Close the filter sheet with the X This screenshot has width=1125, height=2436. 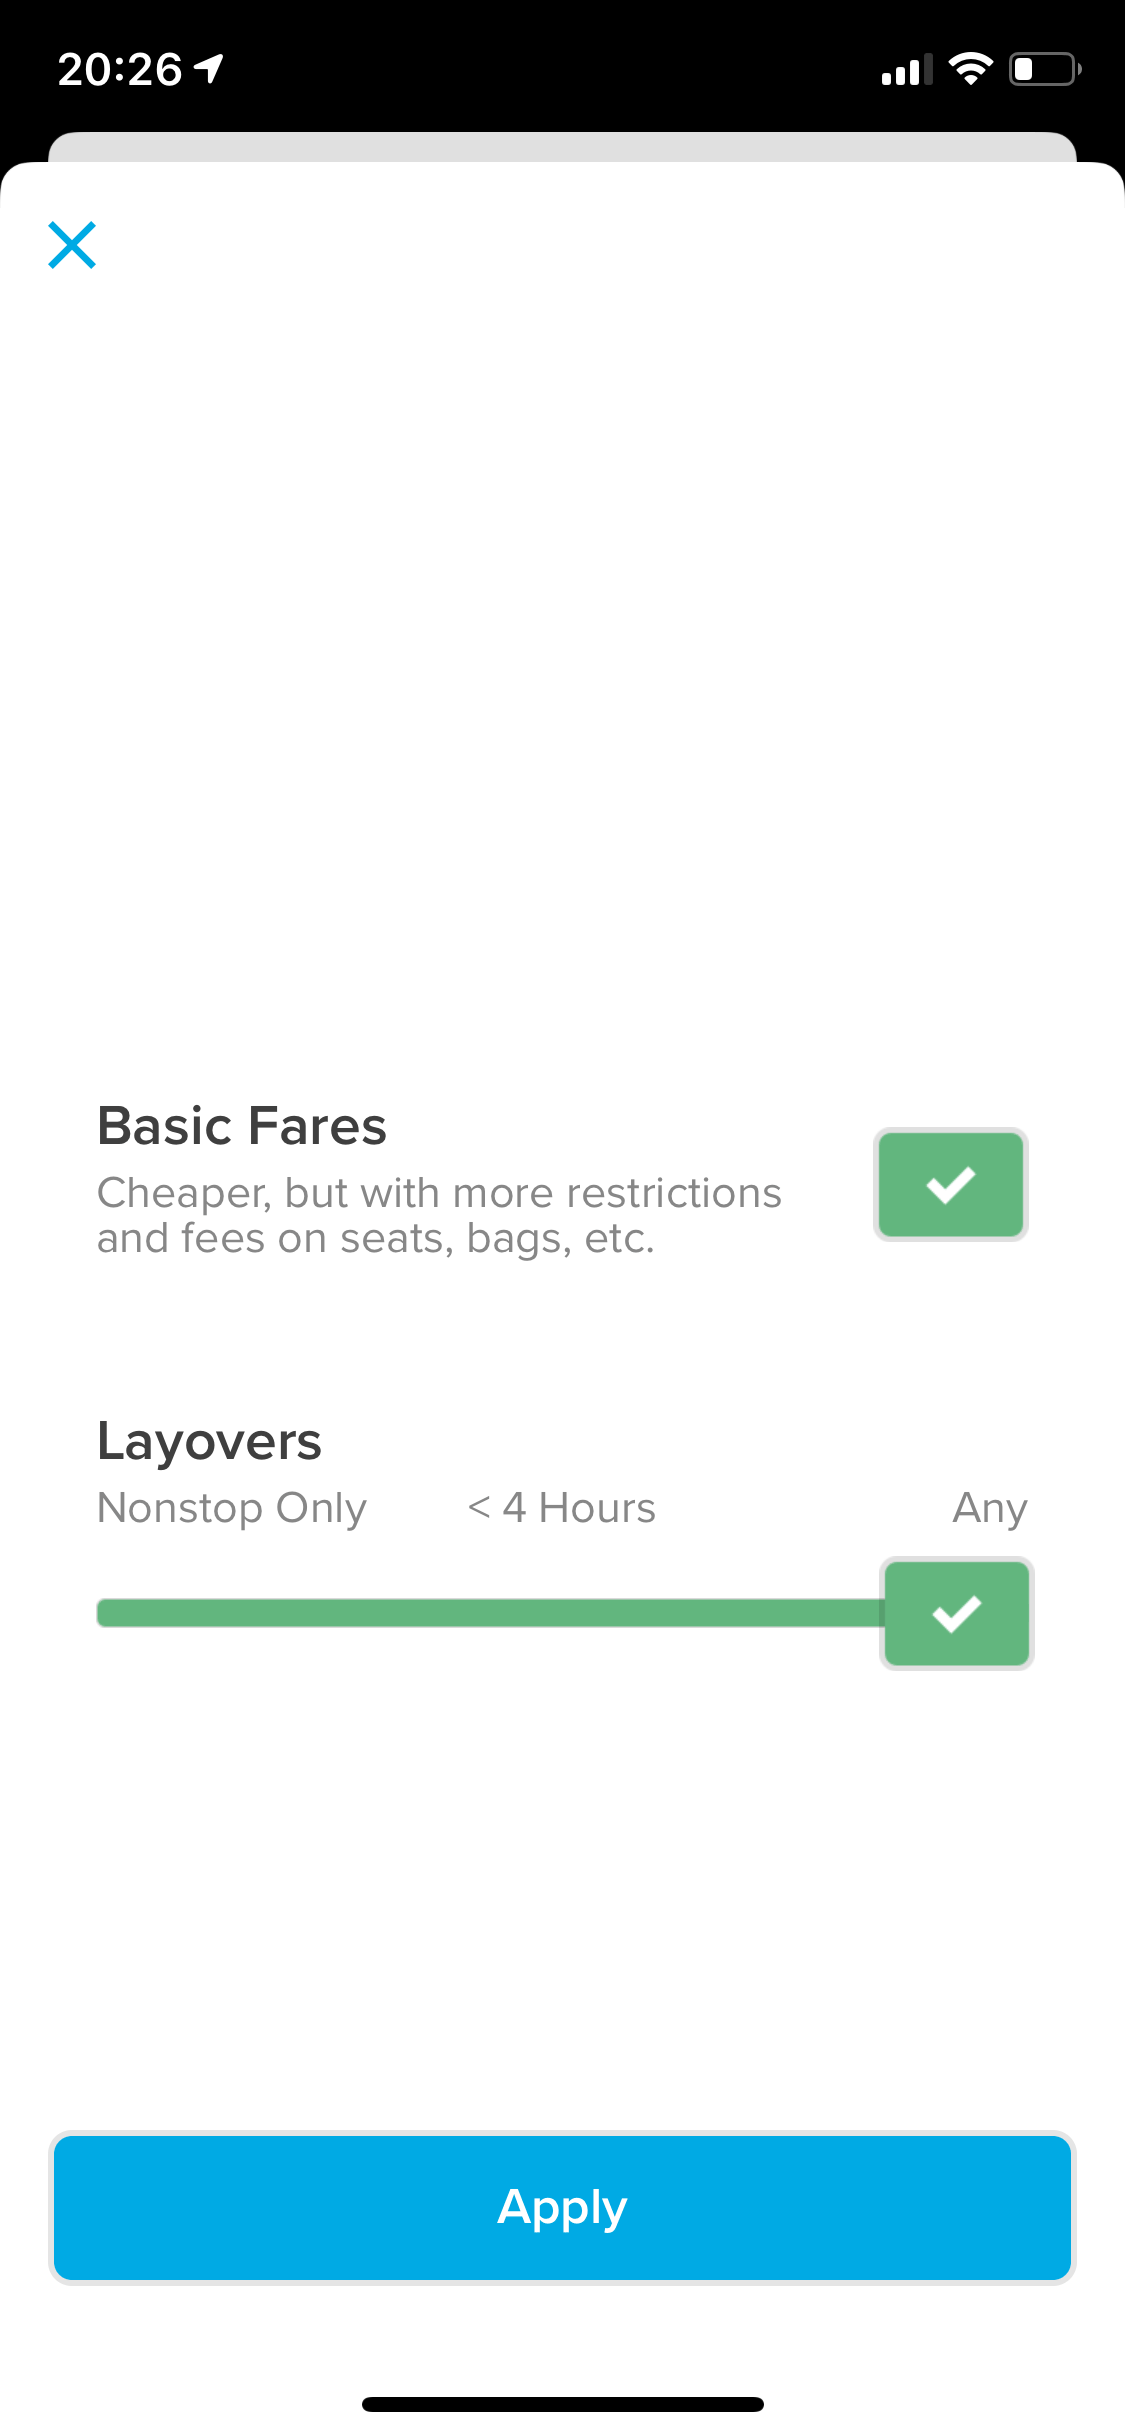coord(72,245)
